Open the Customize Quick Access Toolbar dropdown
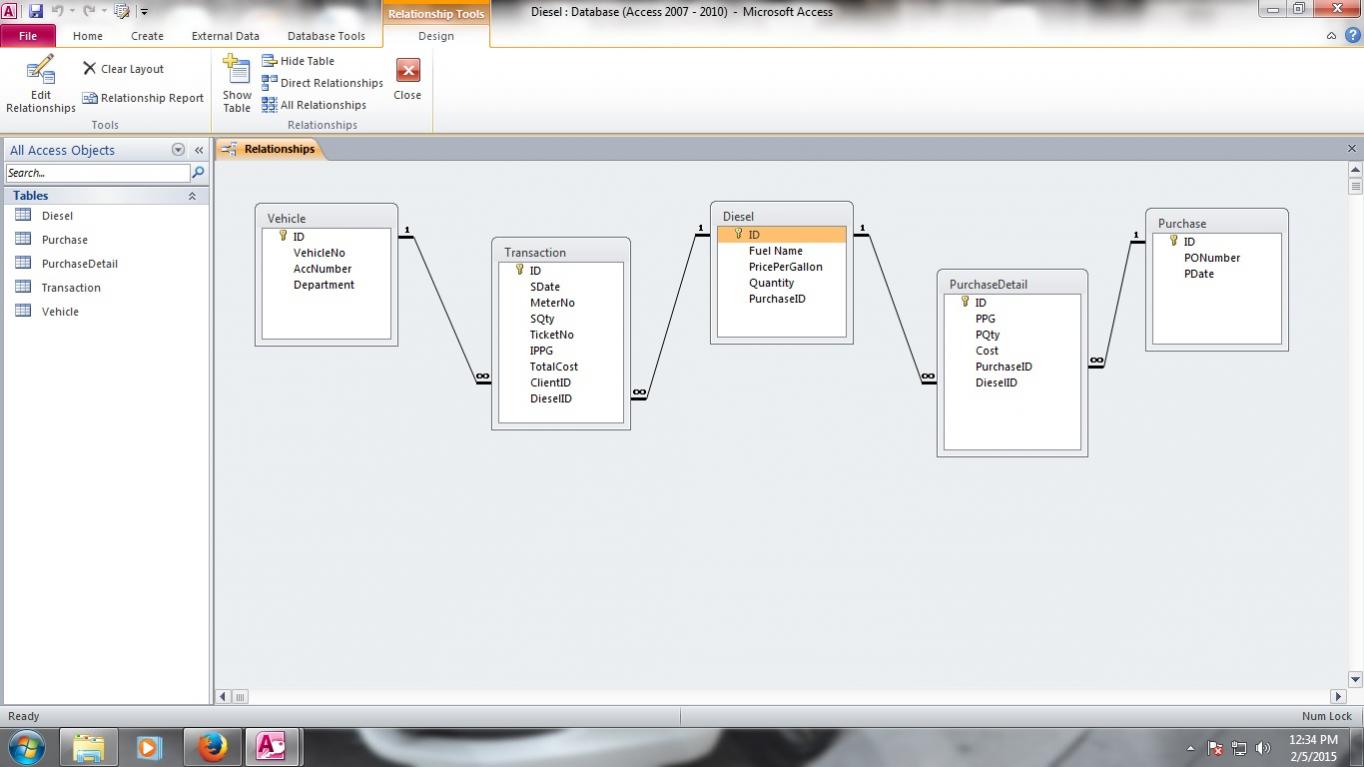 [144, 12]
